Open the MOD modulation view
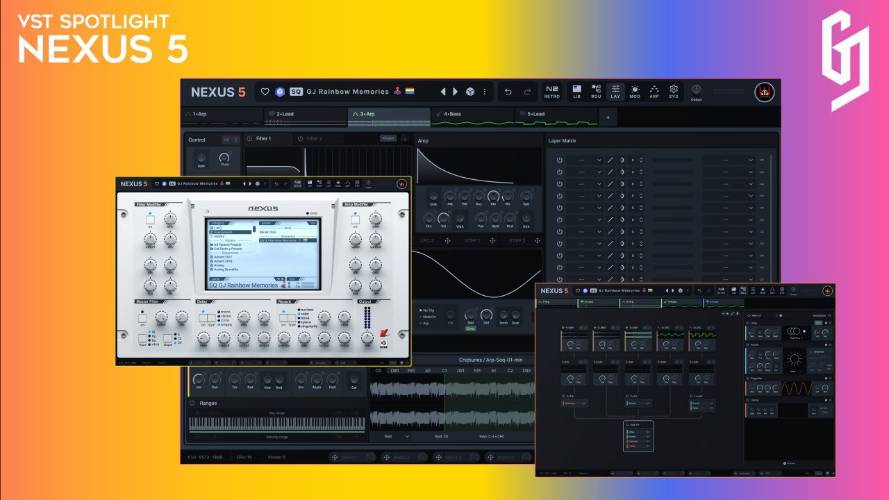 point(634,92)
